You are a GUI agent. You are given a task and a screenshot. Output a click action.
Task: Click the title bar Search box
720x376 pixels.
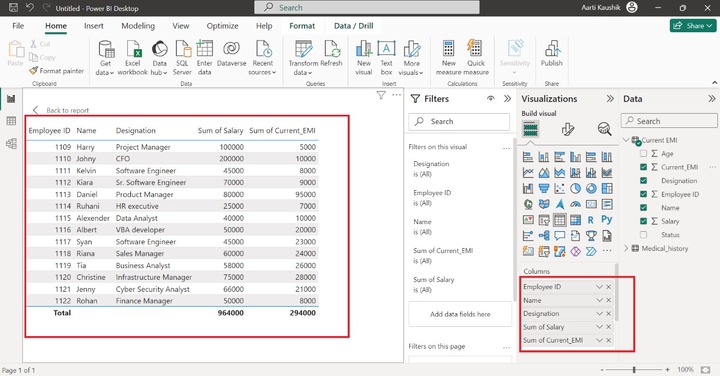point(367,7)
